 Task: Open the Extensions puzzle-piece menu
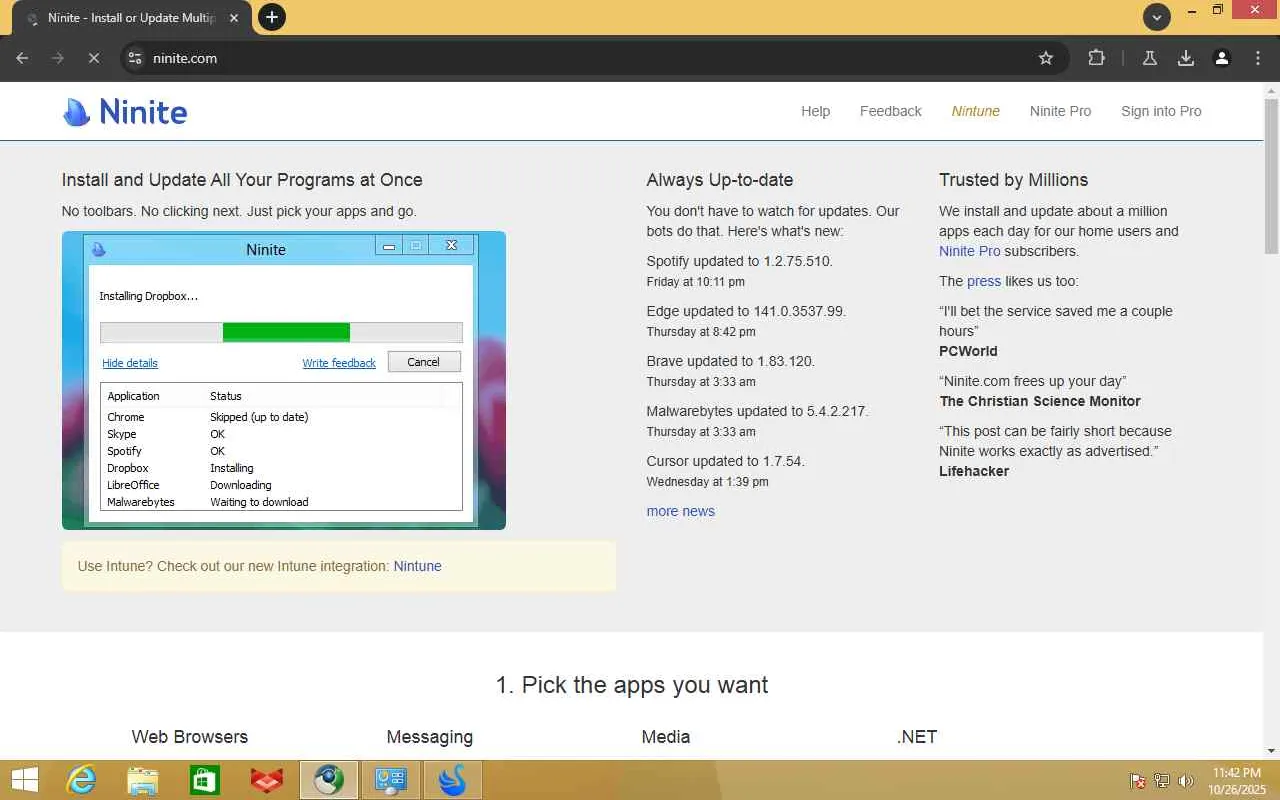[x=1096, y=58]
